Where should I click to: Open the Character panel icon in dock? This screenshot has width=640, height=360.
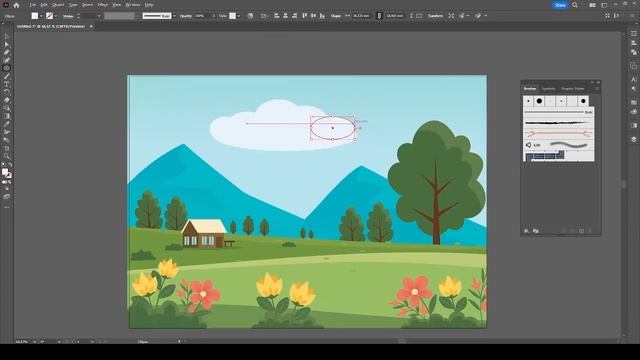pos(633,80)
